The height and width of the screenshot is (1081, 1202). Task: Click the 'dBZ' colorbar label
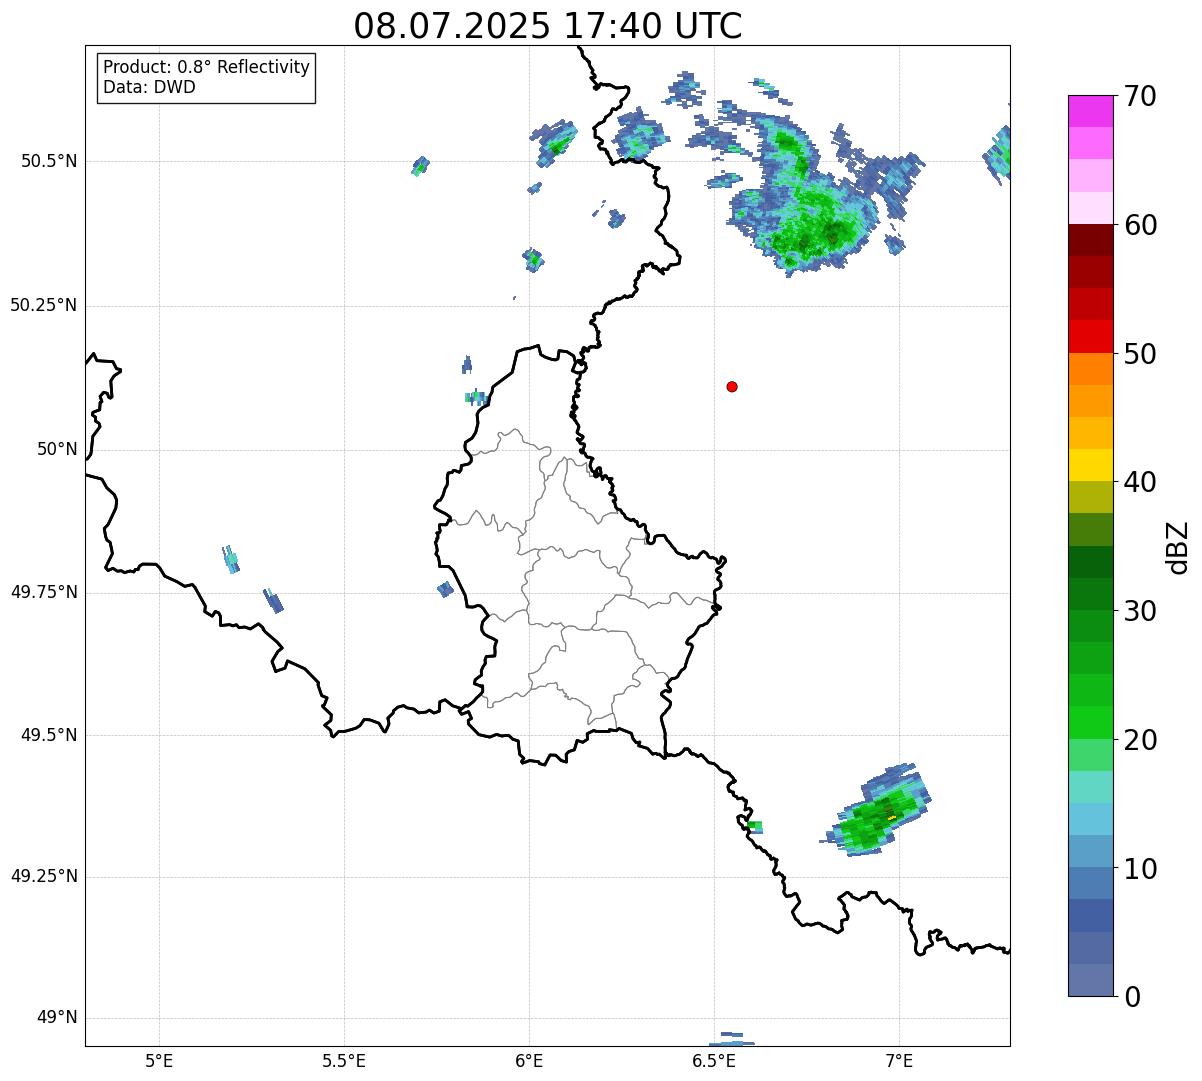click(x=1178, y=547)
